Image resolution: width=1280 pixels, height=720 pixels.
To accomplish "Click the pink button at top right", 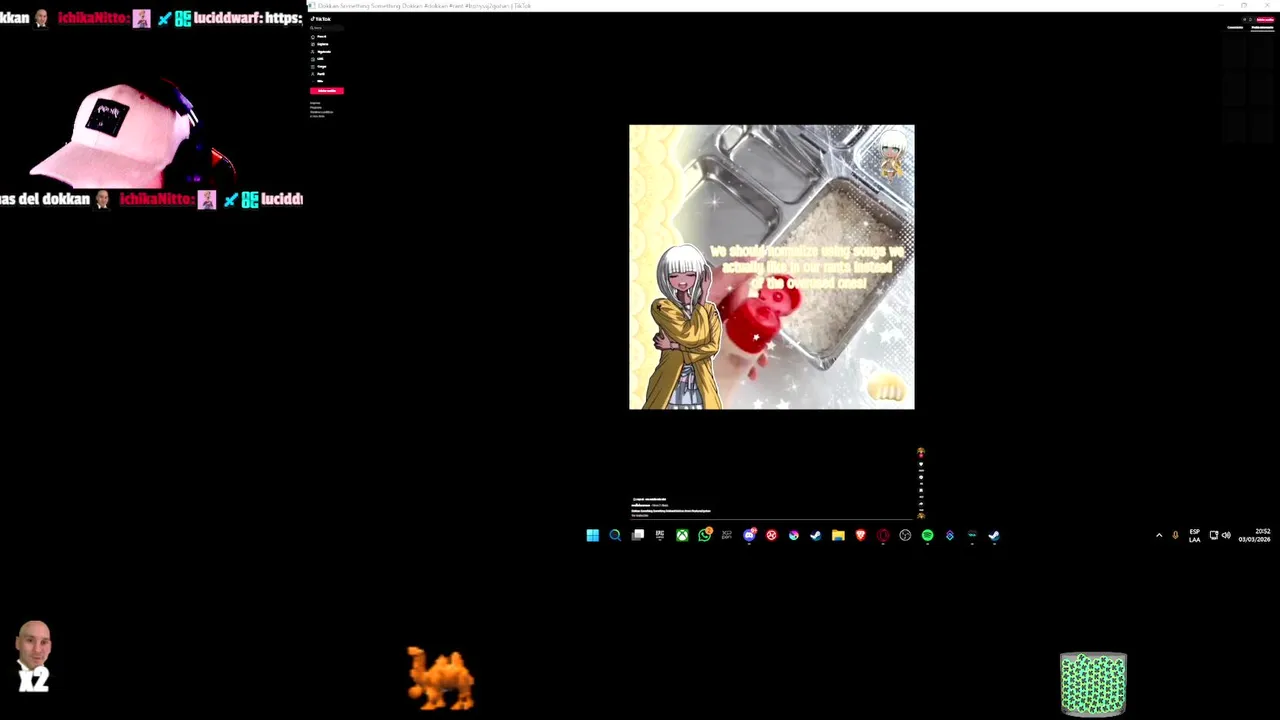I will coord(1265,19).
